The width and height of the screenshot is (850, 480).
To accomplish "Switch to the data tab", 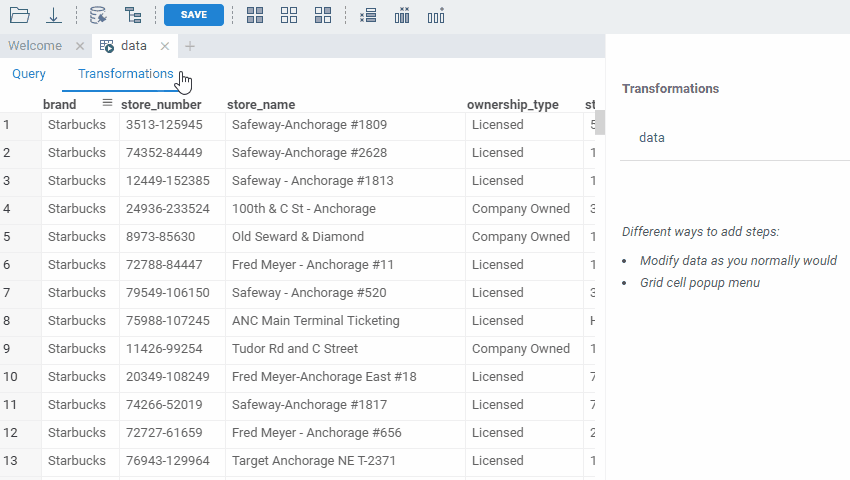I will pos(133,46).
